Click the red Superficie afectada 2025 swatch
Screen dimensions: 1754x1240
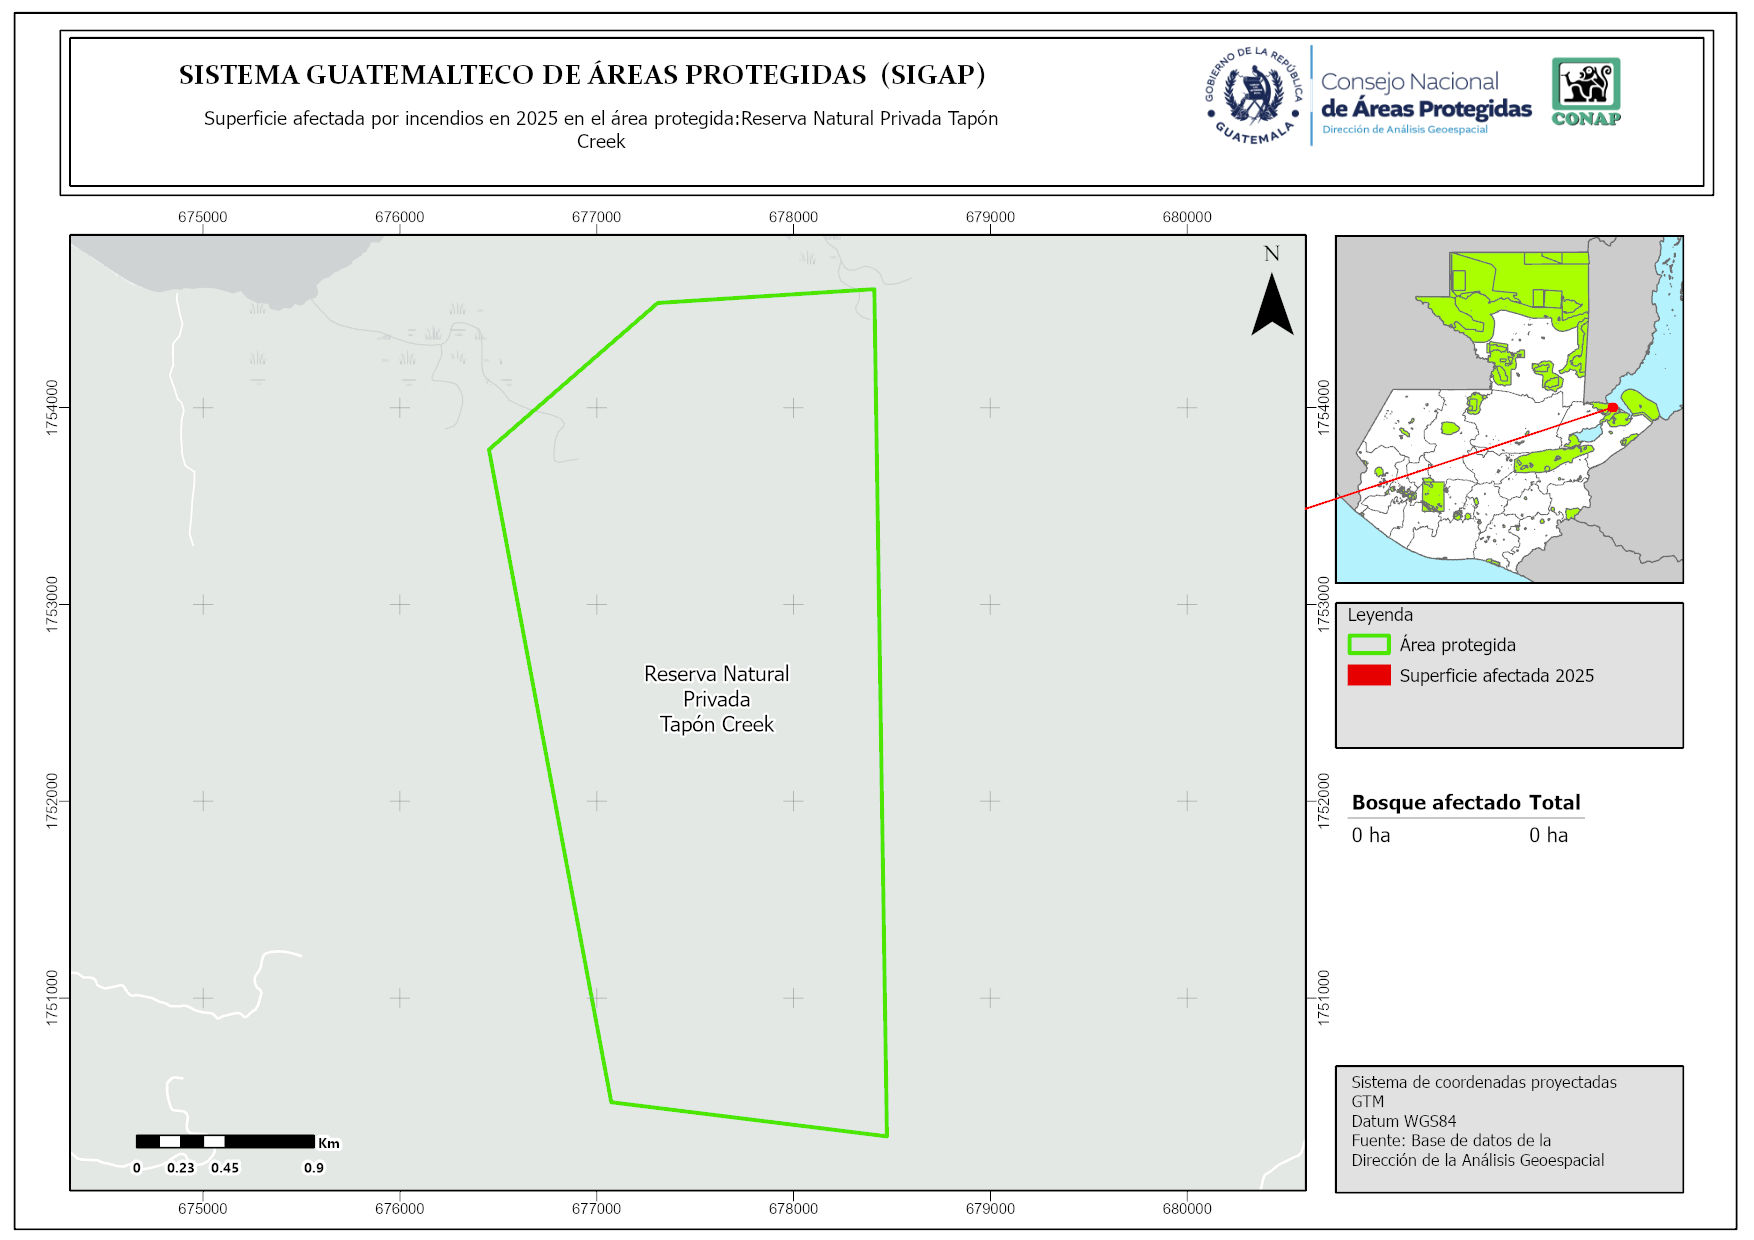(x=1368, y=675)
